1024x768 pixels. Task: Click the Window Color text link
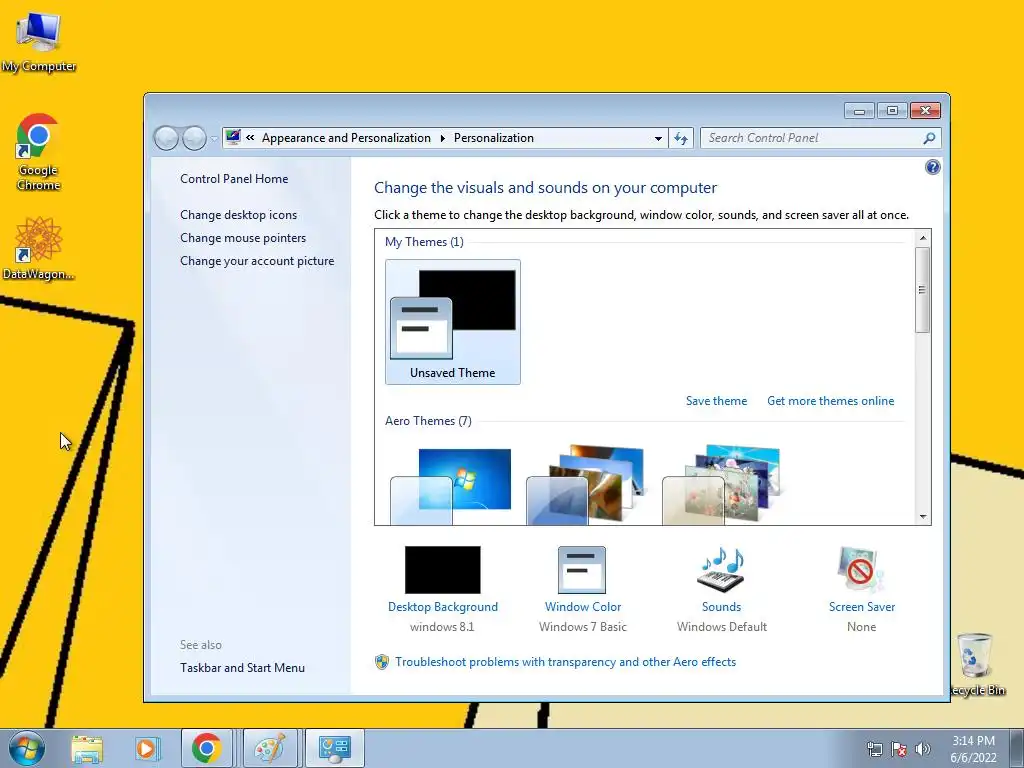click(583, 607)
